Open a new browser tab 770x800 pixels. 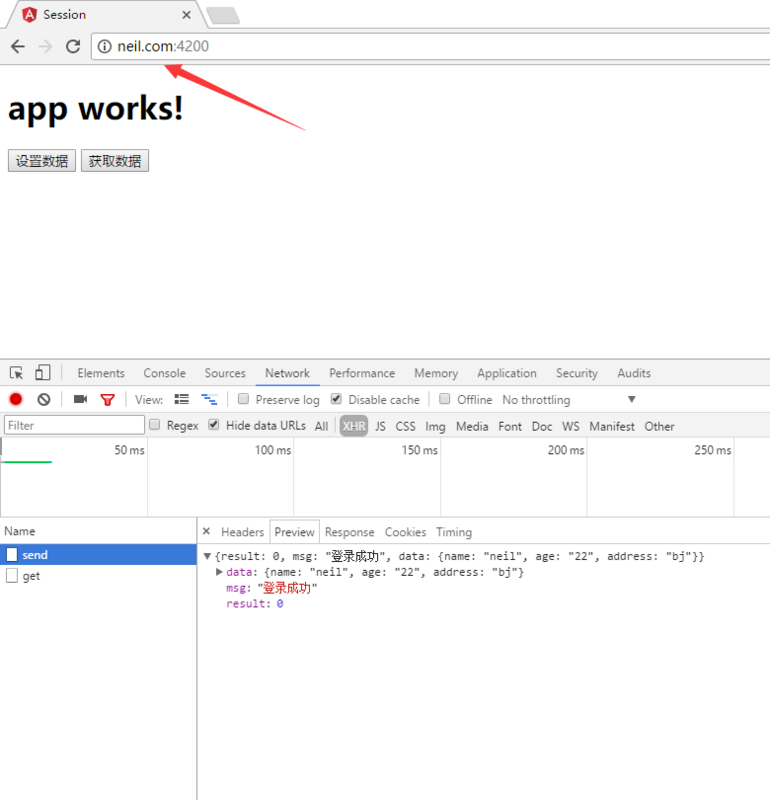pos(223,15)
